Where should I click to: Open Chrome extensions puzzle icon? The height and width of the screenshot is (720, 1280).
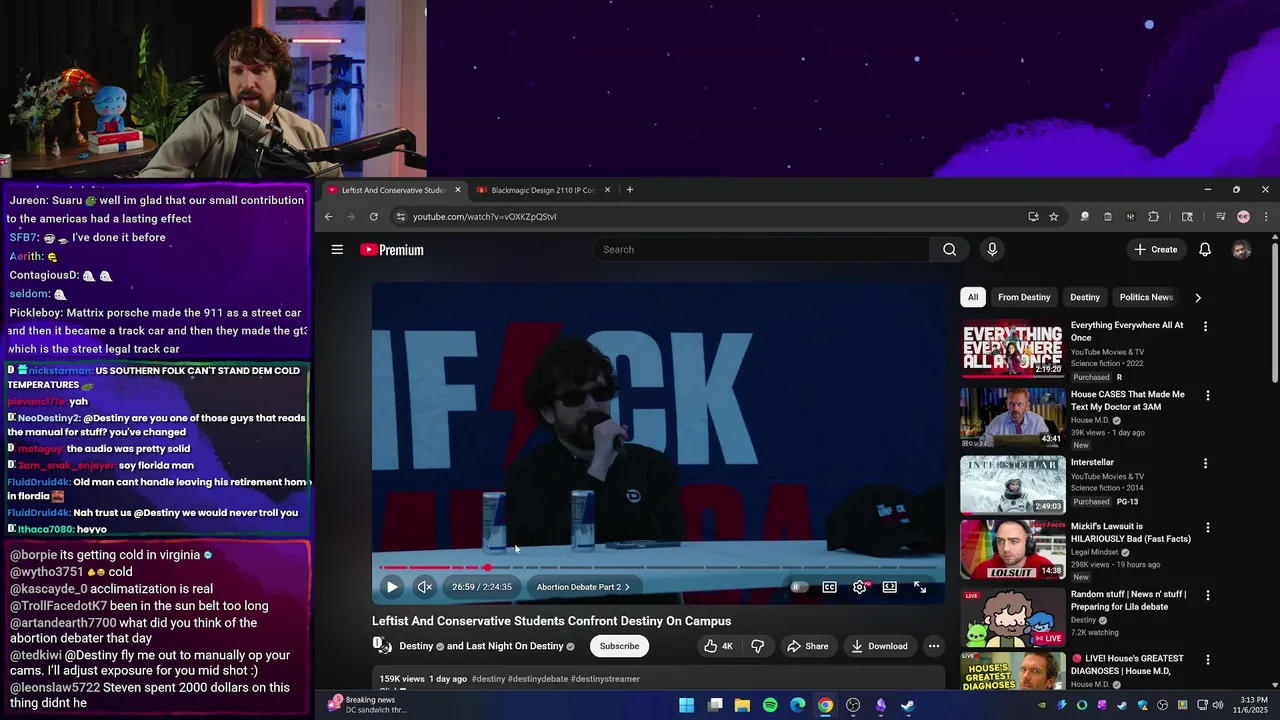tap(1153, 217)
